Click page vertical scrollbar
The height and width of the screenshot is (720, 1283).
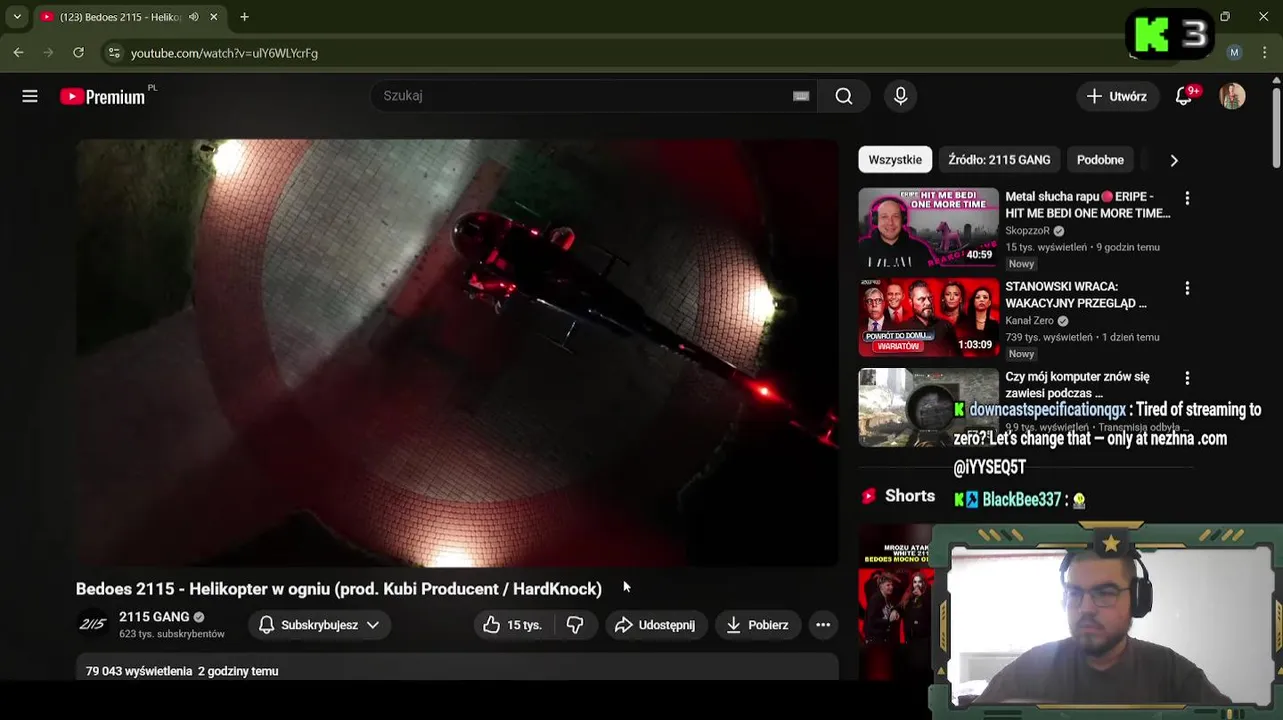1276,130
